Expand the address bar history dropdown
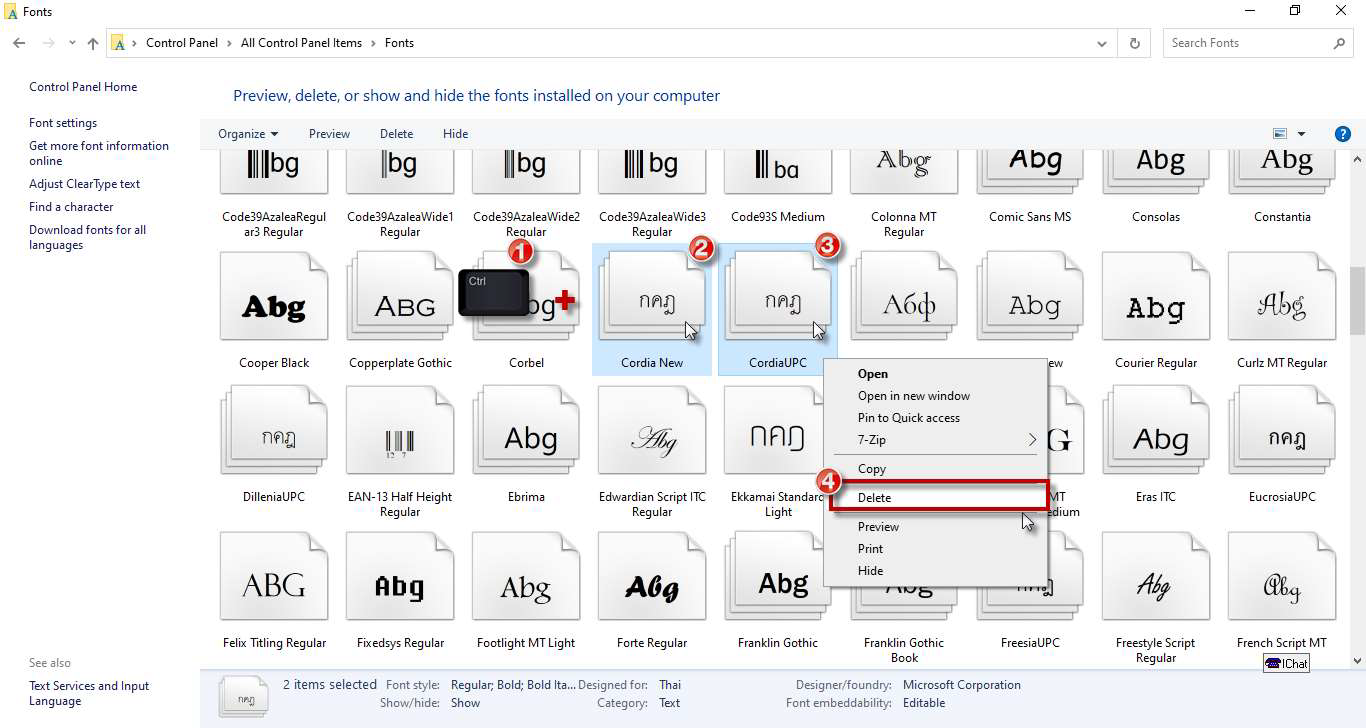The height and width of the screenshot is (728, 1366). (x=1102, y=43)
